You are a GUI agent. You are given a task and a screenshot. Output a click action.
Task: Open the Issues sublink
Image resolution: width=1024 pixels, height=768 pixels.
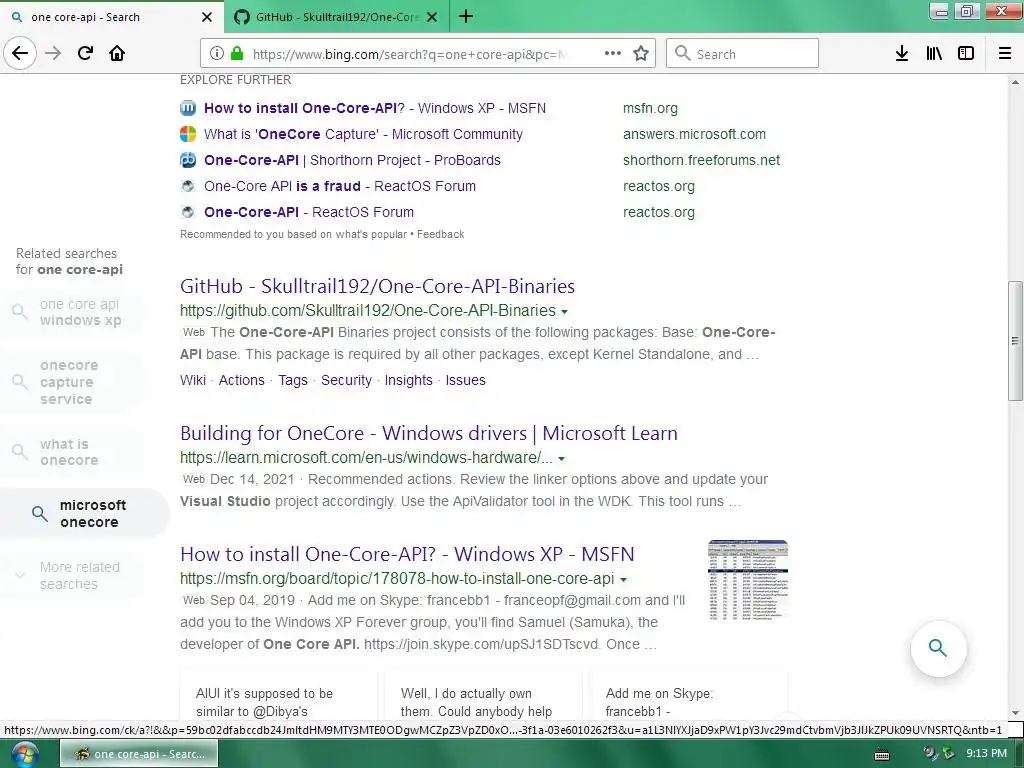466,380
